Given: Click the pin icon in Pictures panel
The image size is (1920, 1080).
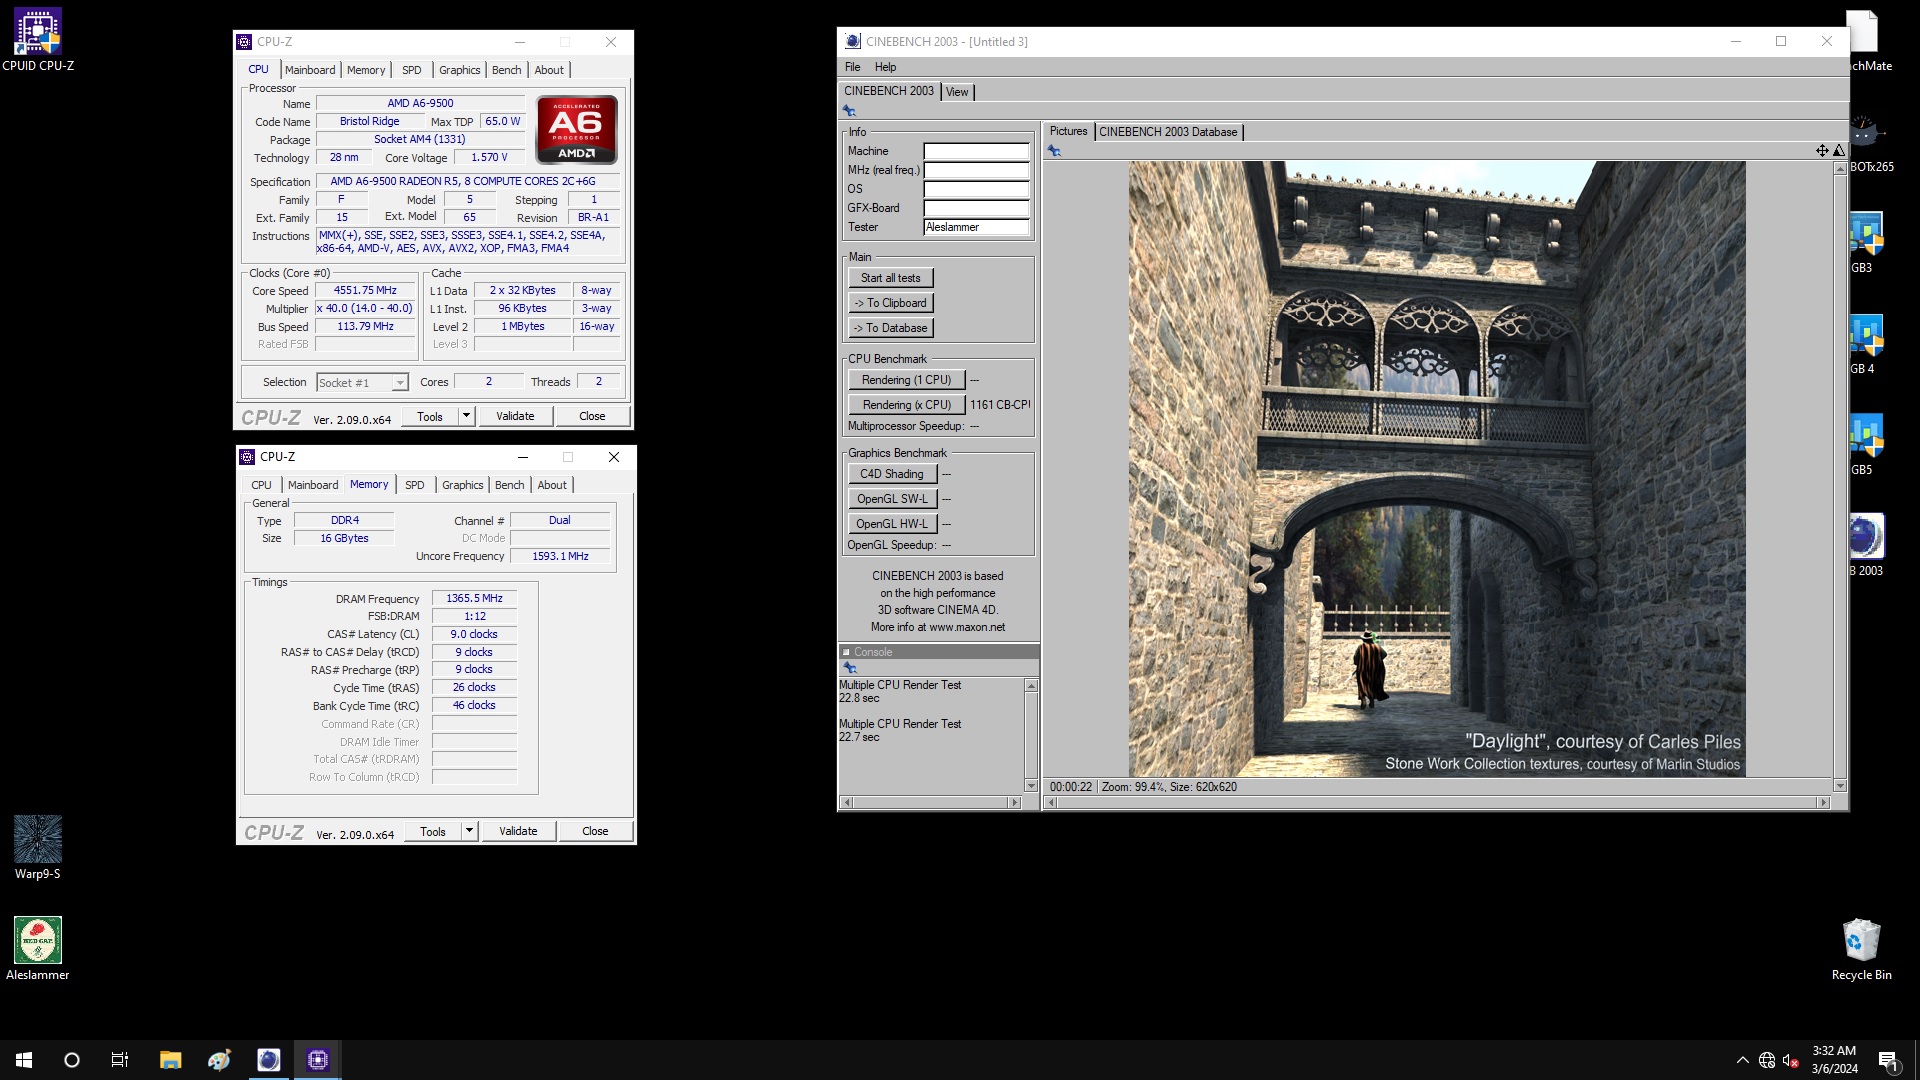Looking at the screenshot, I should tap(1054, 151).
